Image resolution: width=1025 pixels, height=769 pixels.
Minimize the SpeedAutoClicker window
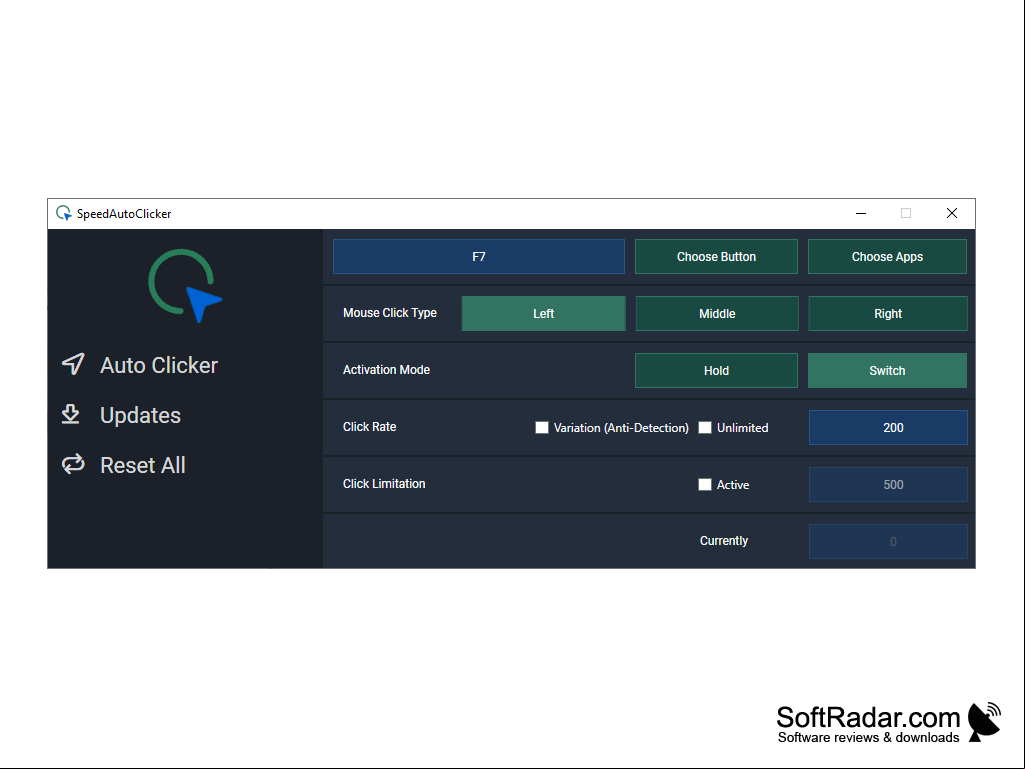[x=861, y=213]
